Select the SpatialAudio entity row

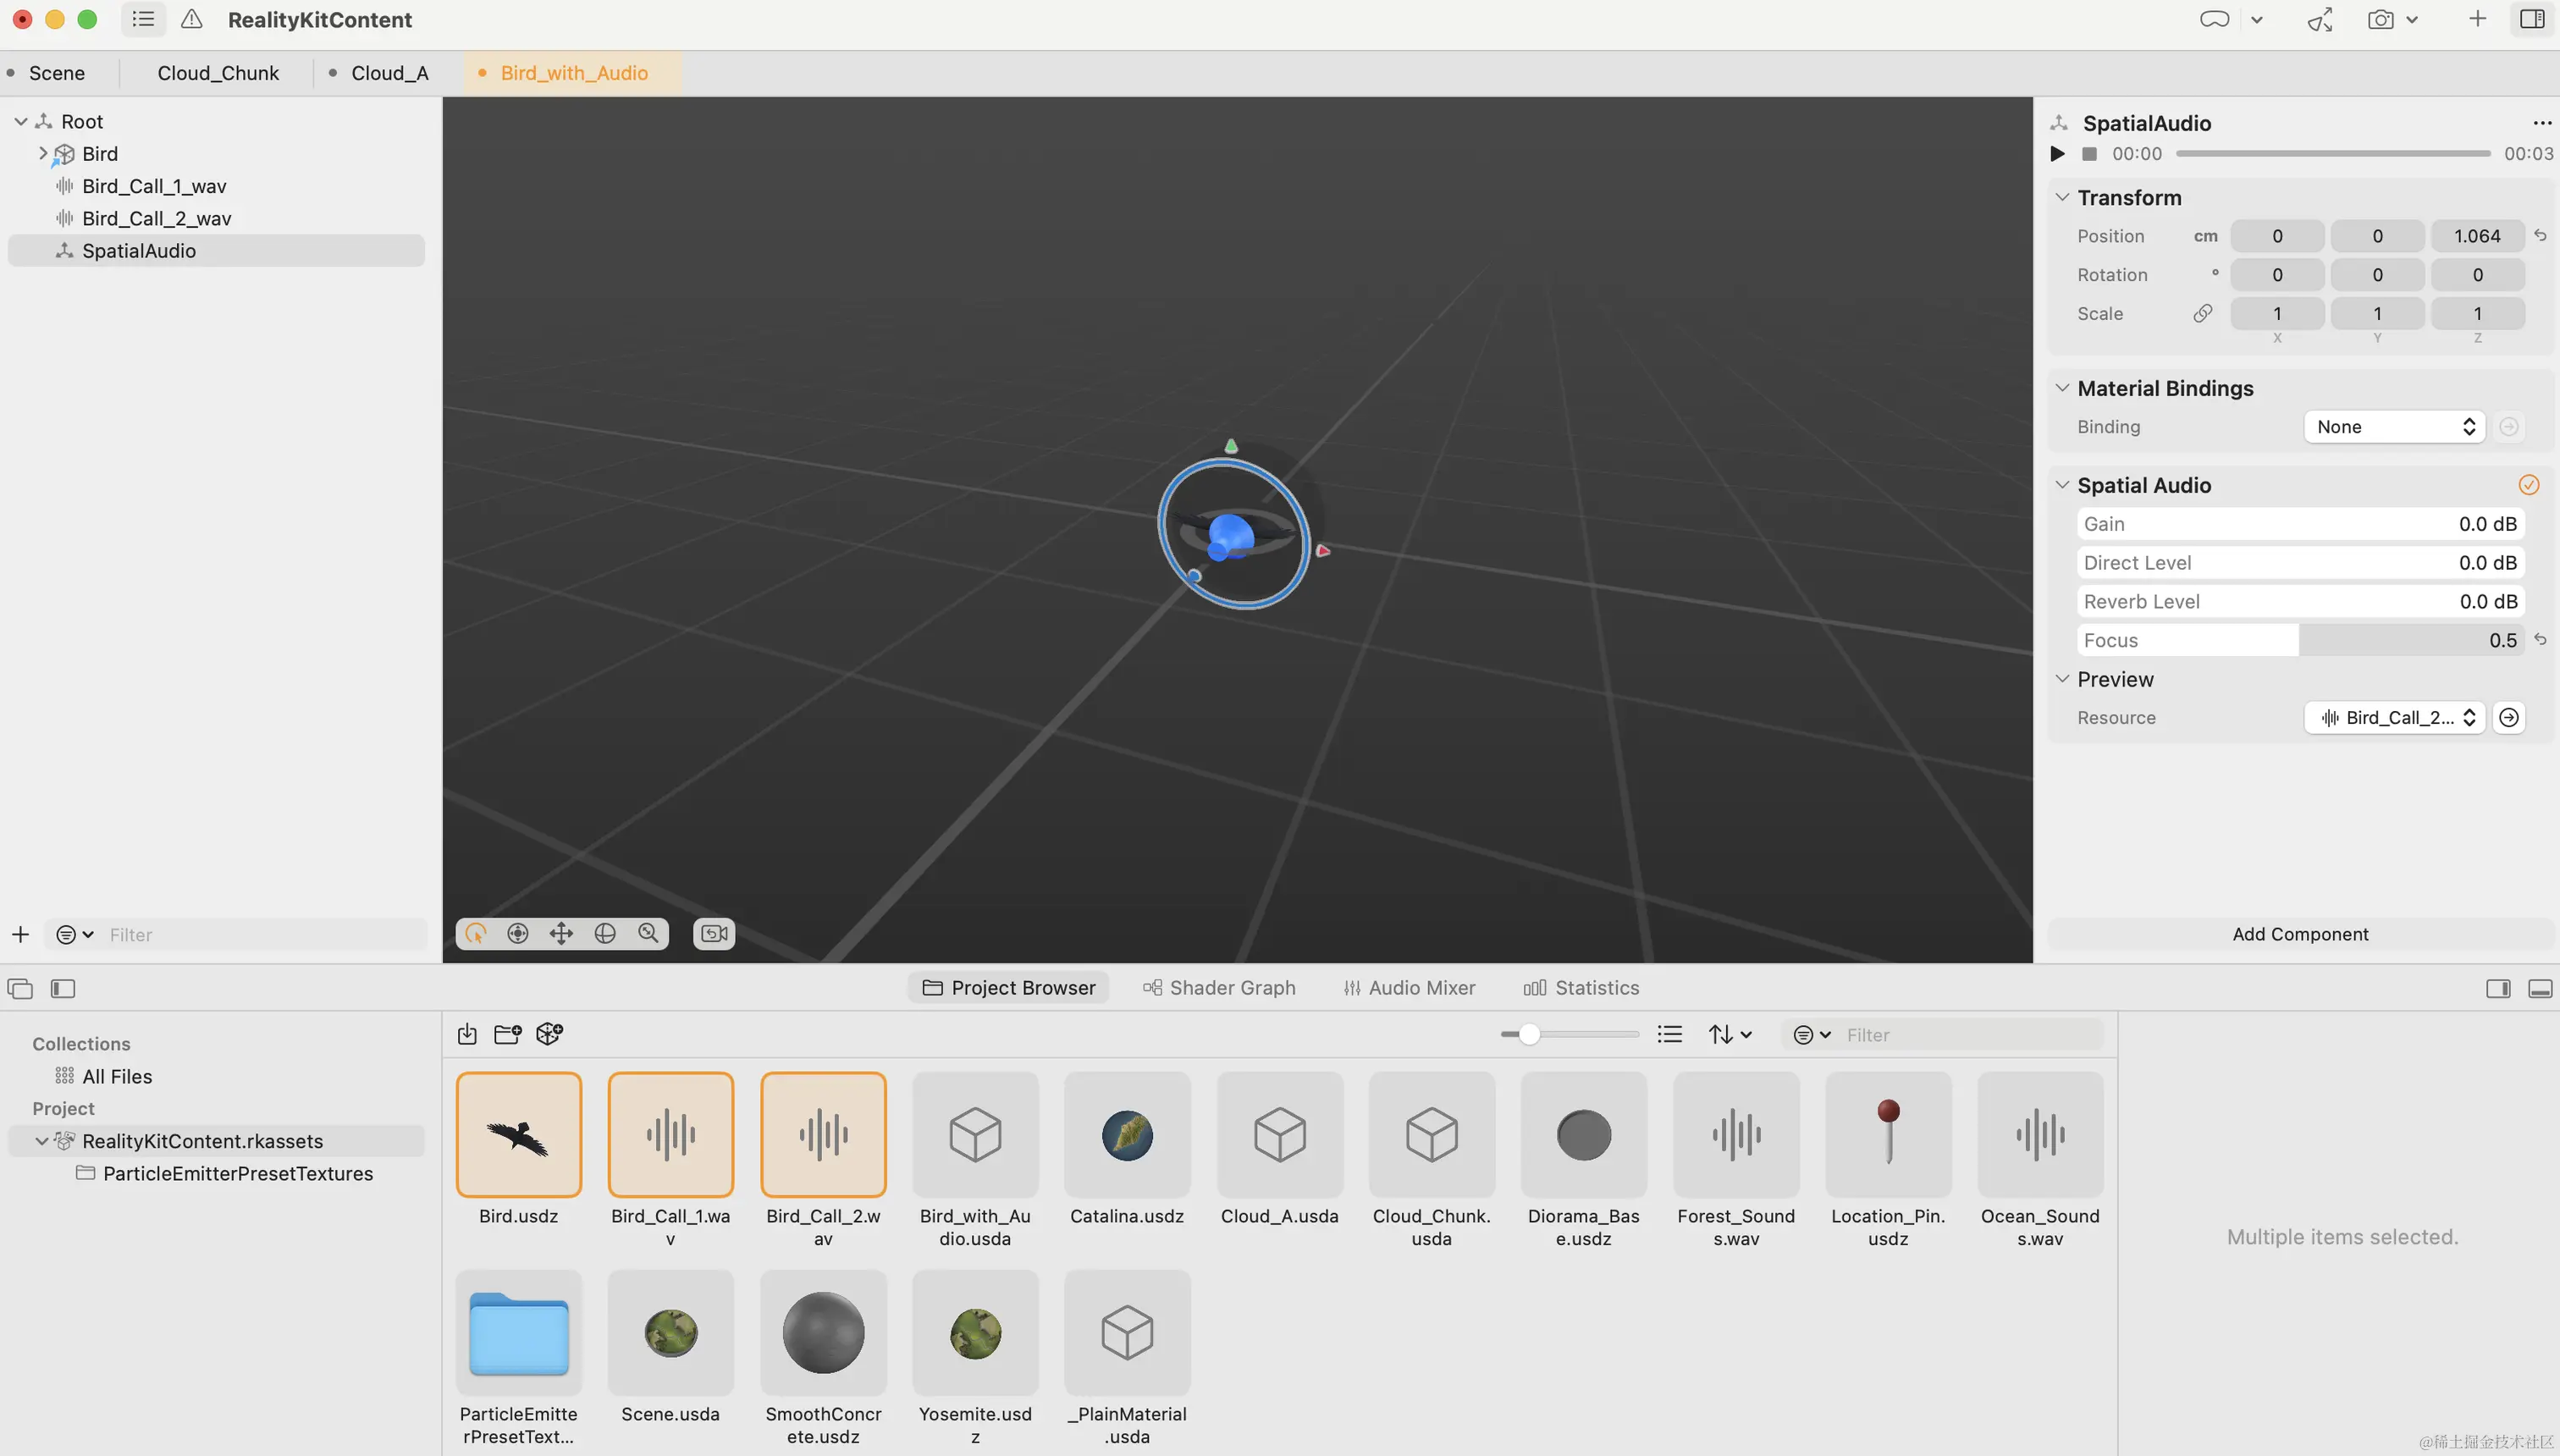pyautogui.click(x=216, y=250)
